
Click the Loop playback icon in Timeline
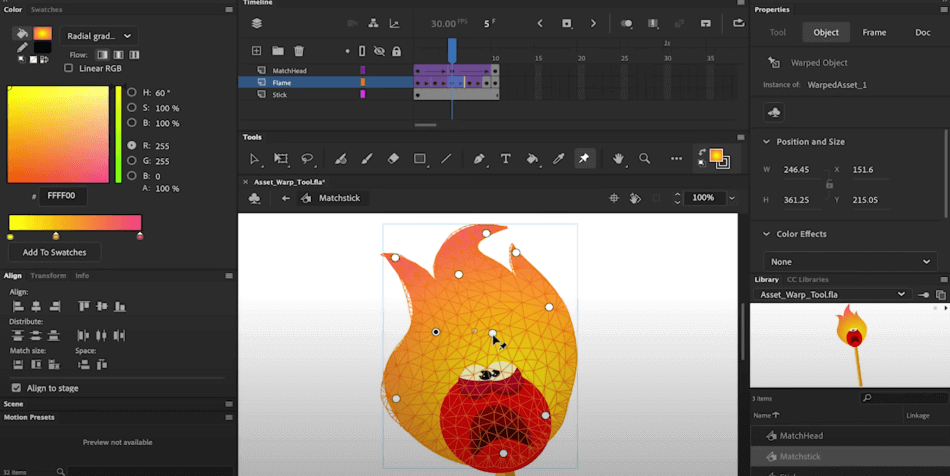click(739, 24)
